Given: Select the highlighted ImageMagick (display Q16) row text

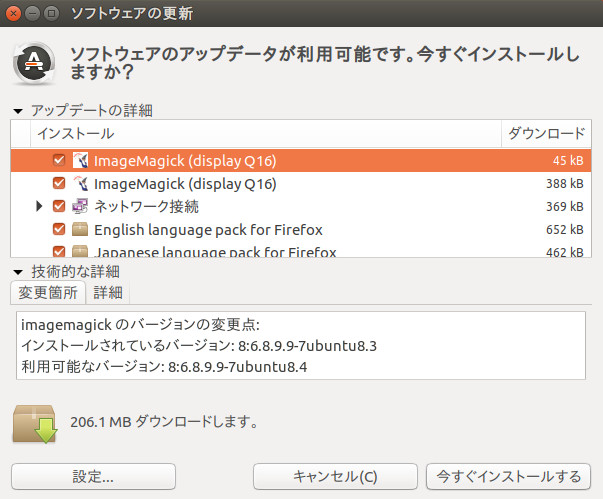Looking at the screenshot, I should (185, 161).
